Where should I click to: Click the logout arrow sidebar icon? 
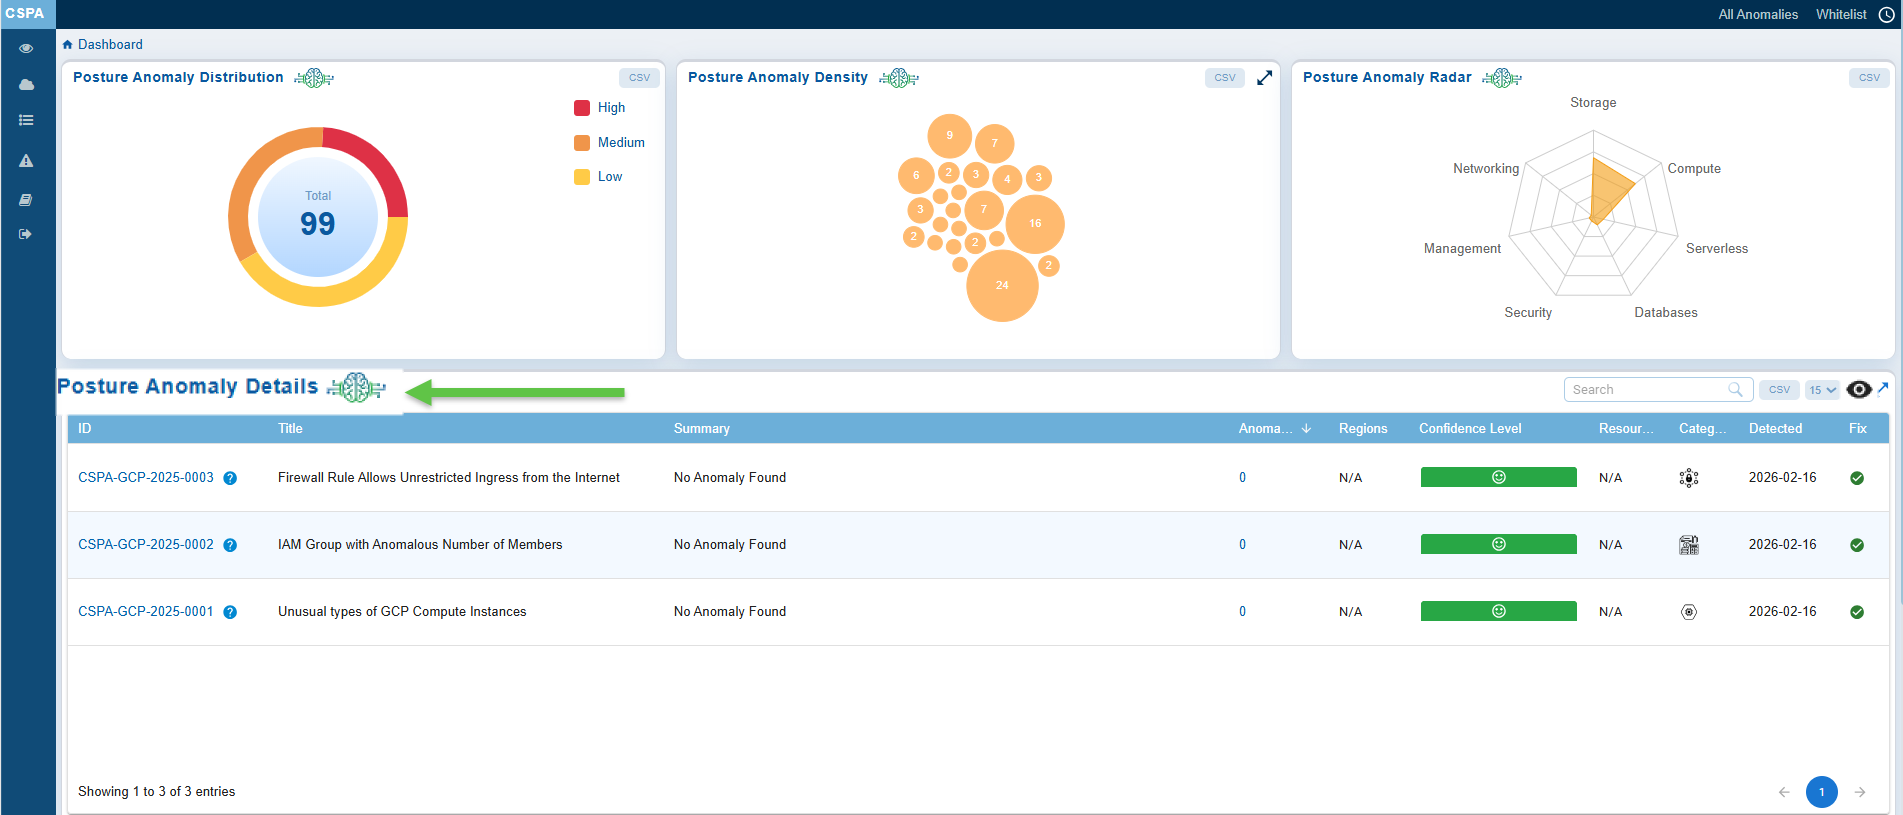click(x=26, y=234)
